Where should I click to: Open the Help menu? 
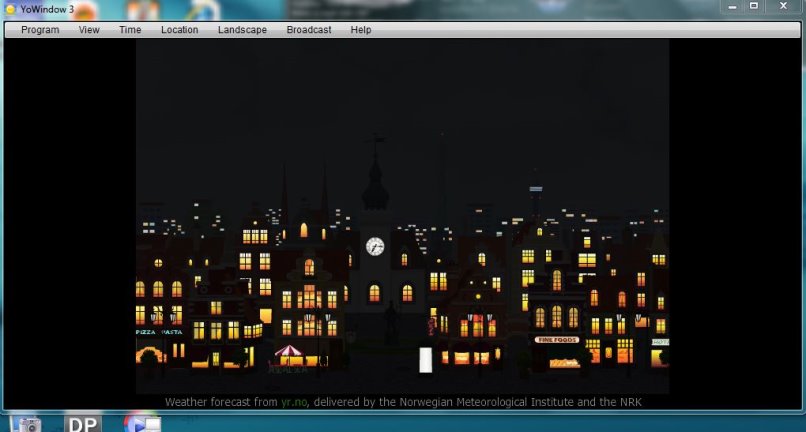(x=361, y=30)
